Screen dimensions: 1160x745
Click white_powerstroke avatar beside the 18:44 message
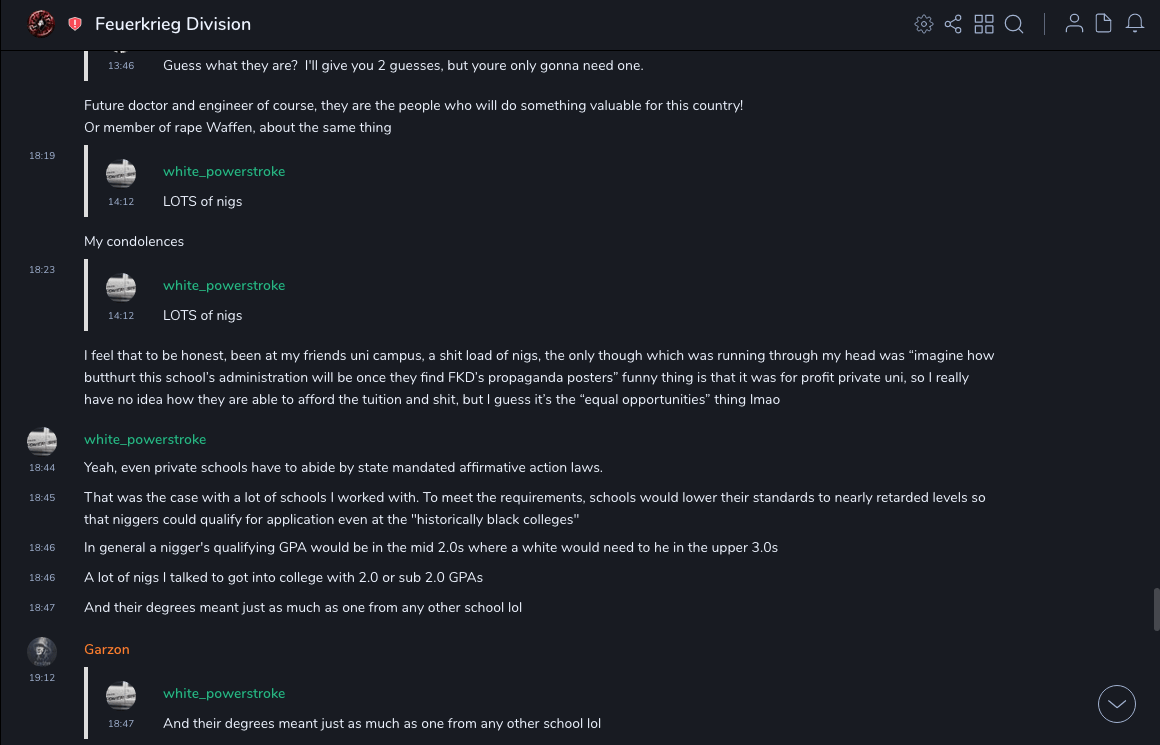(42, 441)
